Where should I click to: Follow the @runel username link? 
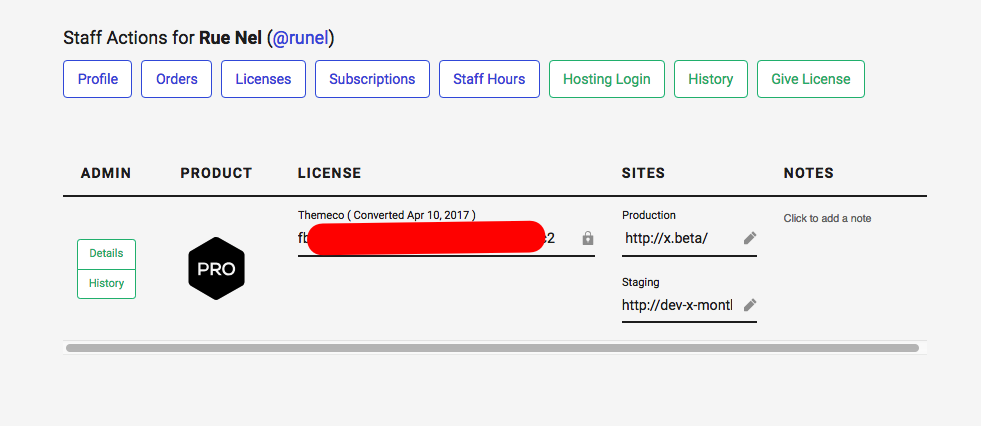[300, 38]
